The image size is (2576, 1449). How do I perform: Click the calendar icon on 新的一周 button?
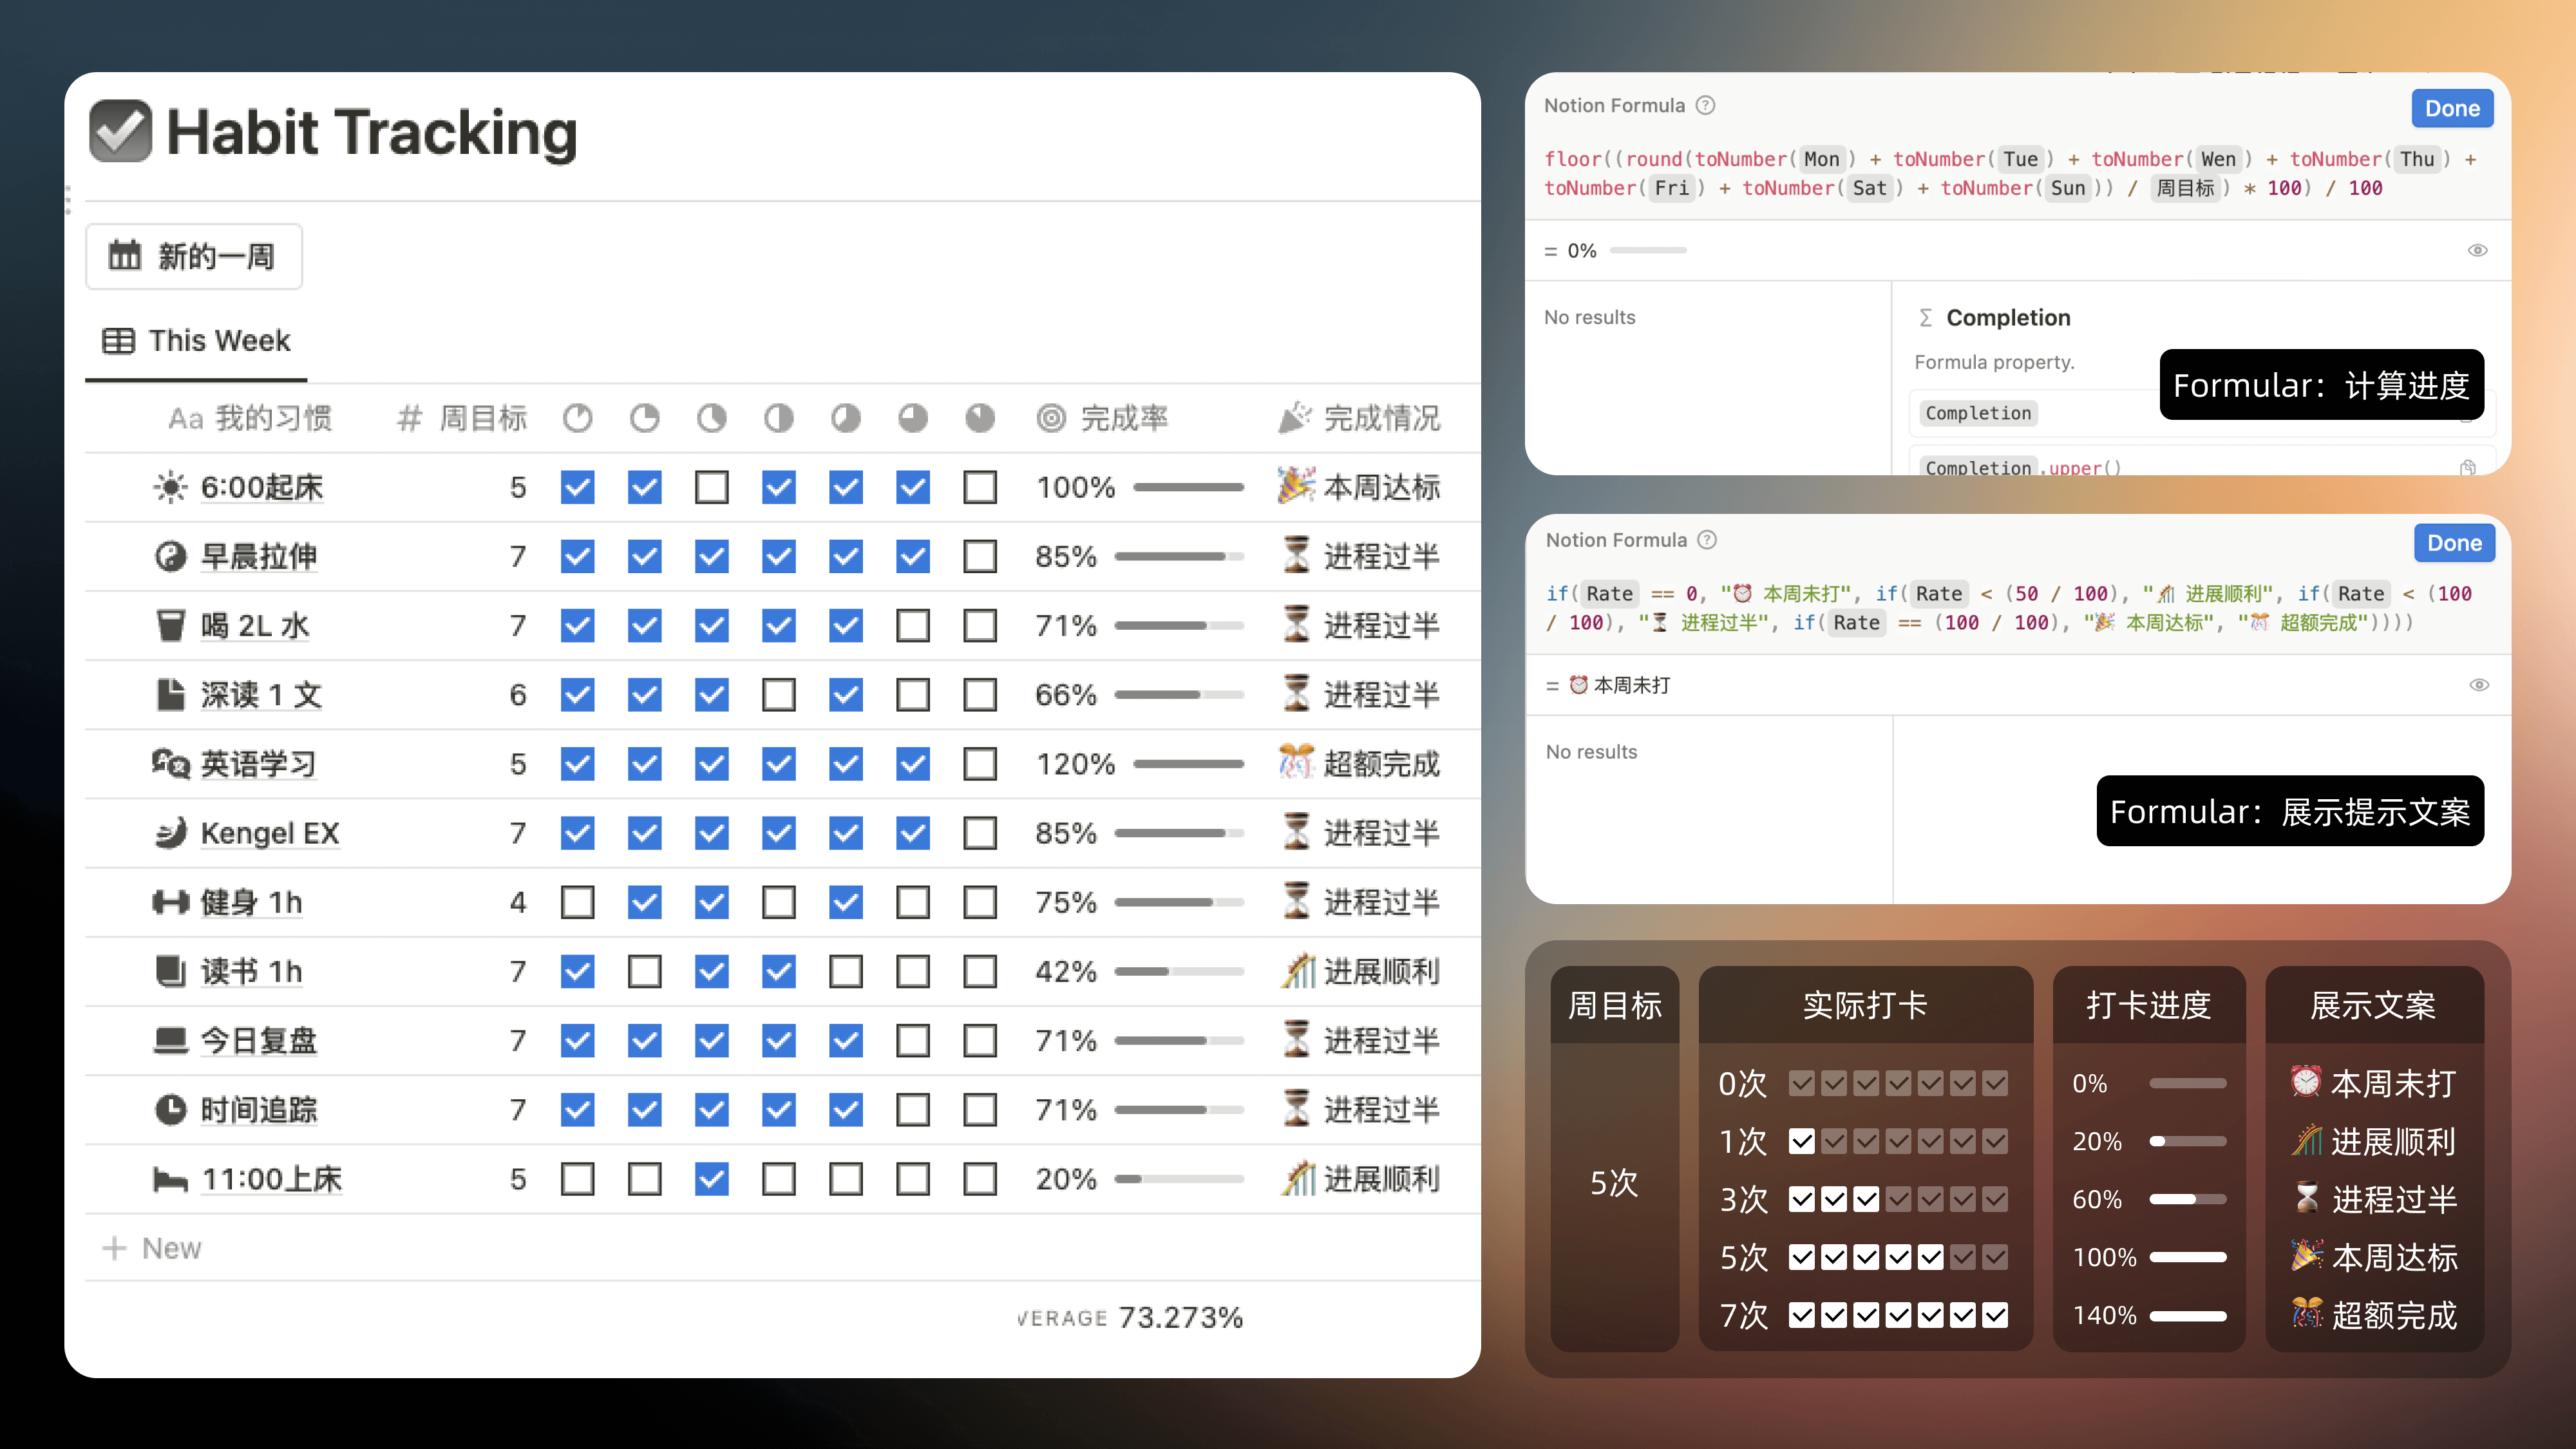tap(125, 256)
